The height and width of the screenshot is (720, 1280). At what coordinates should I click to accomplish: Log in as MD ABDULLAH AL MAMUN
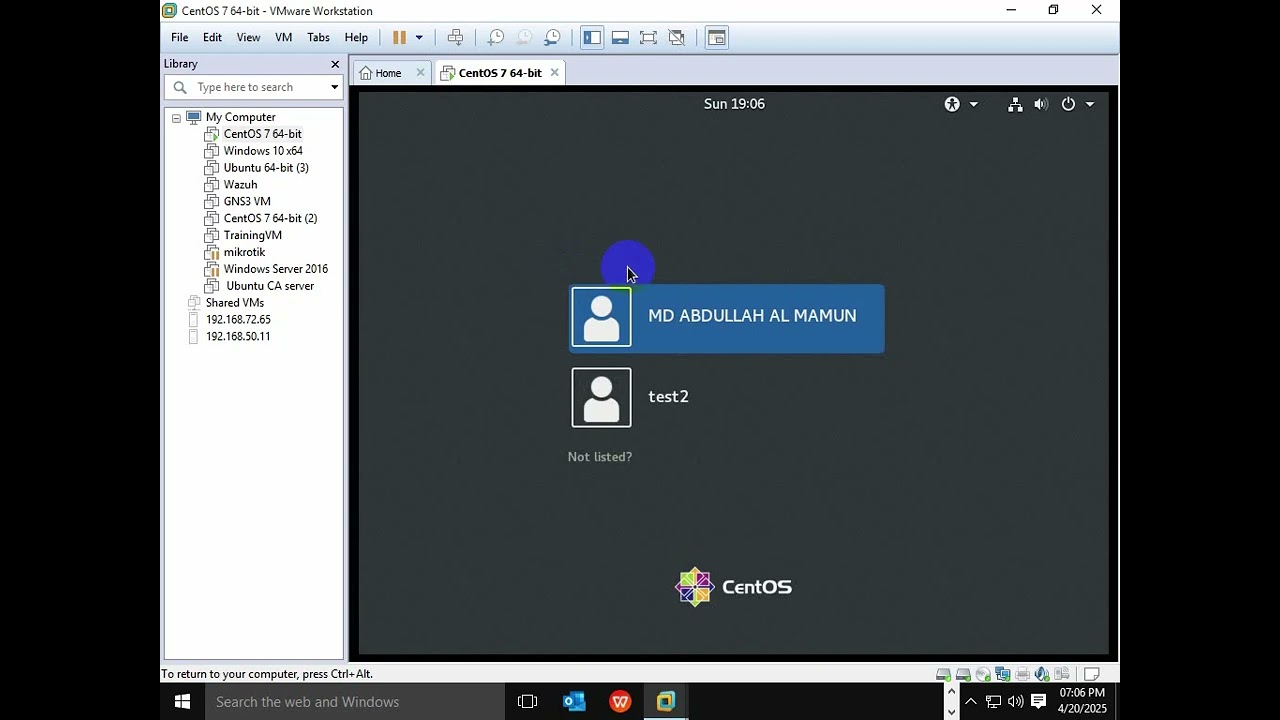[x=727, y=318]
